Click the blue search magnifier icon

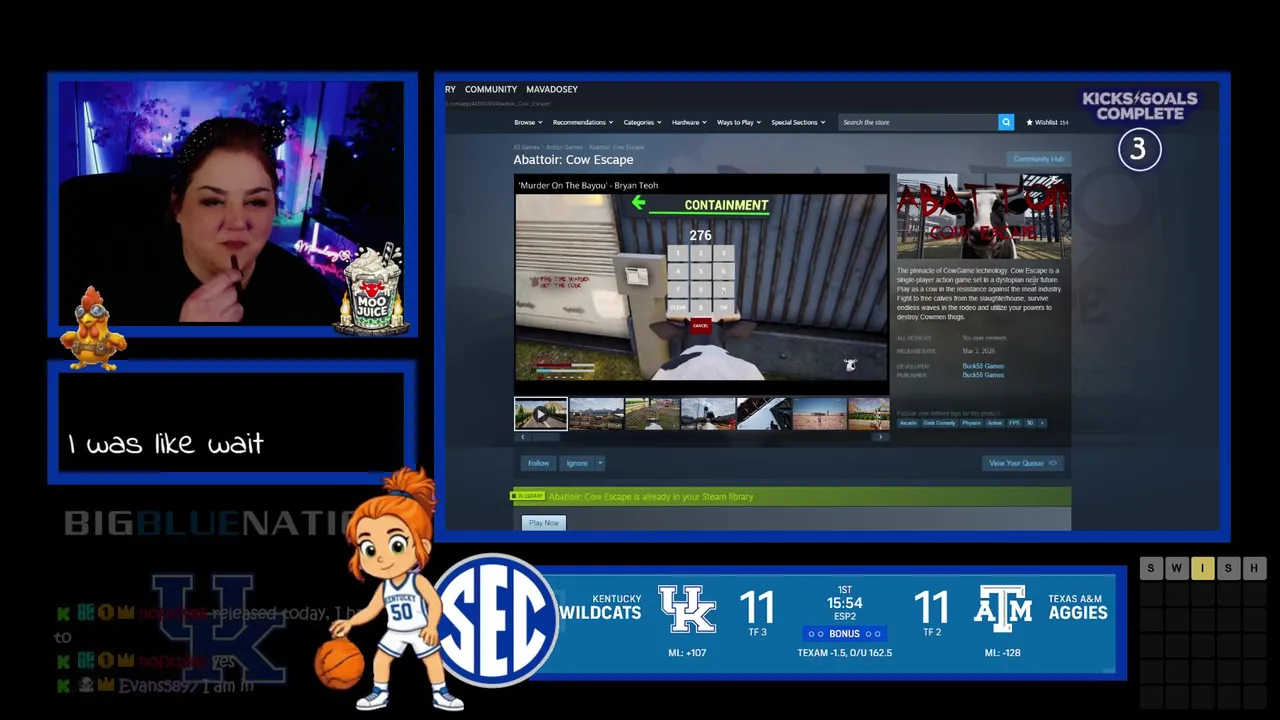coord(1006,122)
